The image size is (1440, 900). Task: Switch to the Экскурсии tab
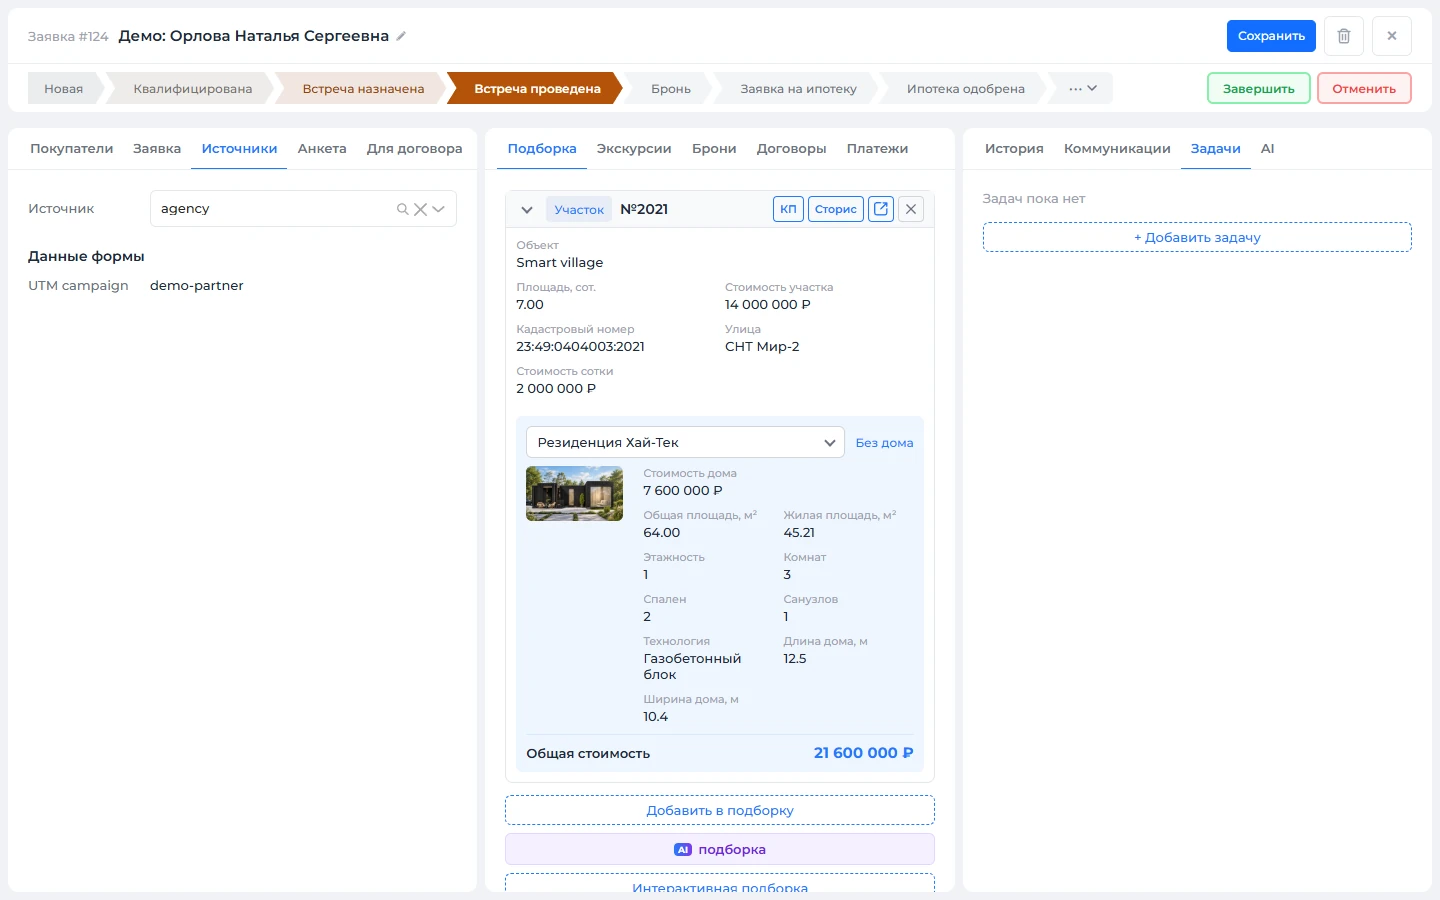point(634,149)
